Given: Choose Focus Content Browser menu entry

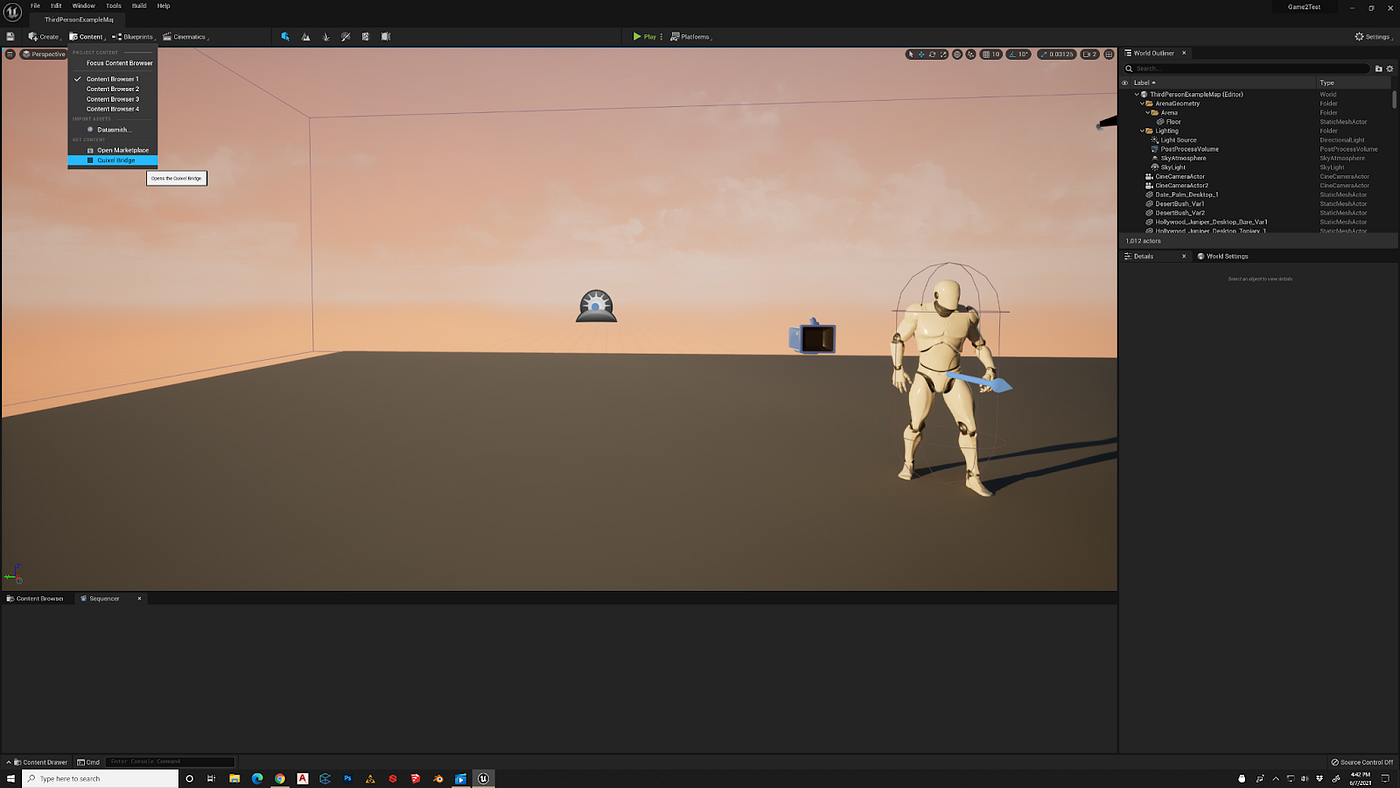Looking at the screenshot, I should pos(112,63).
